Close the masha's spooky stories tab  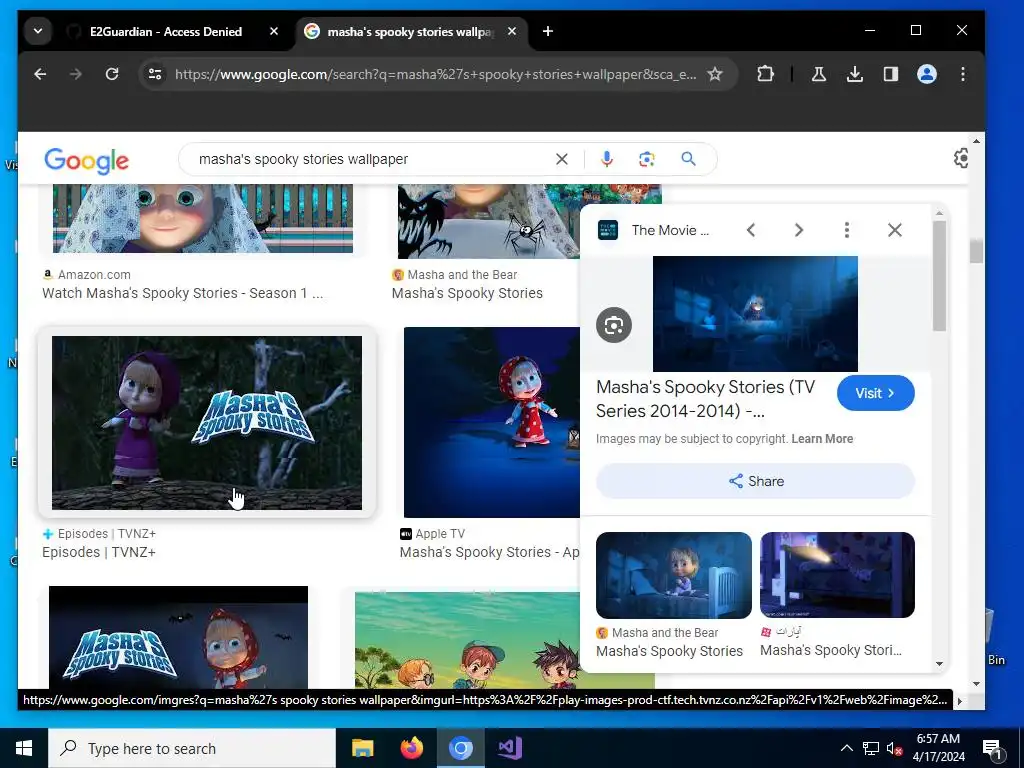[512, 31]
